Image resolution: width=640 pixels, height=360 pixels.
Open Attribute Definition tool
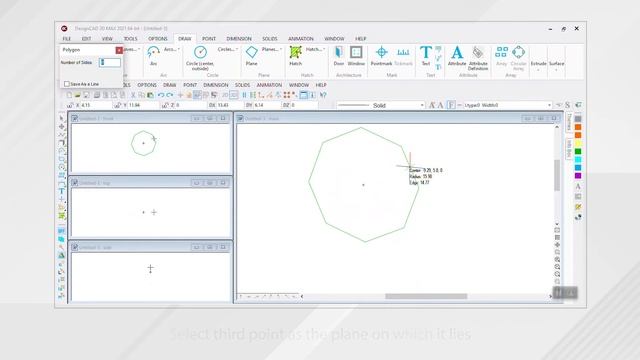pos(478,58)
